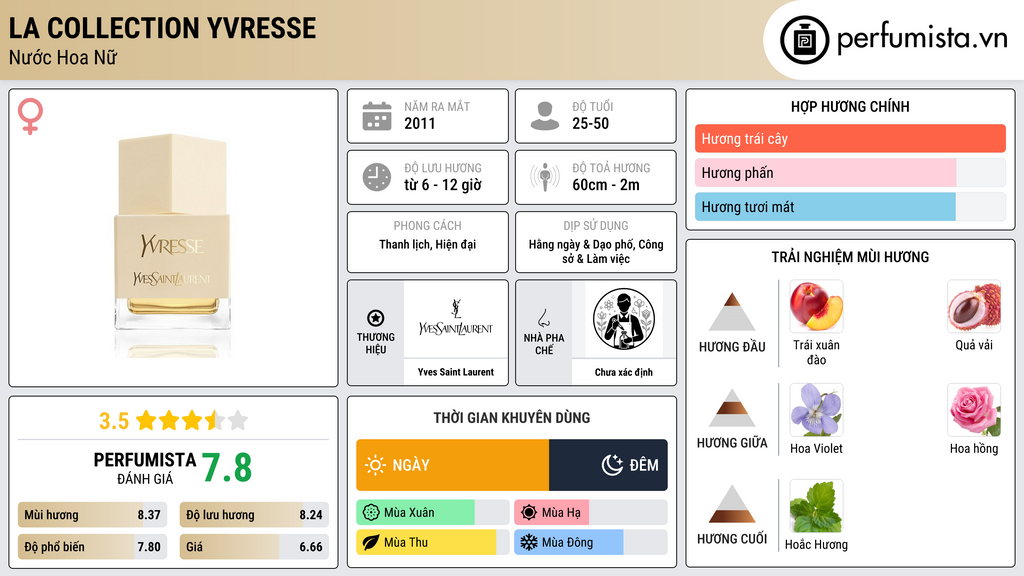The width and height of the screenshot is (1024, 576).
Task: Click the sun icon for Mùa Hạ
Action: click(x=529, y=513)
